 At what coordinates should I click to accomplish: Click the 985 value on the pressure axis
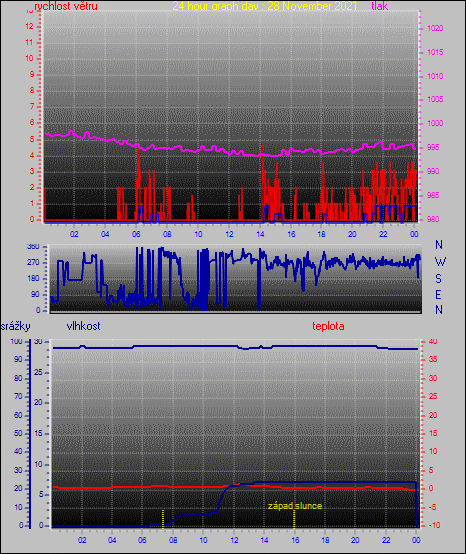tap(433, 195)
